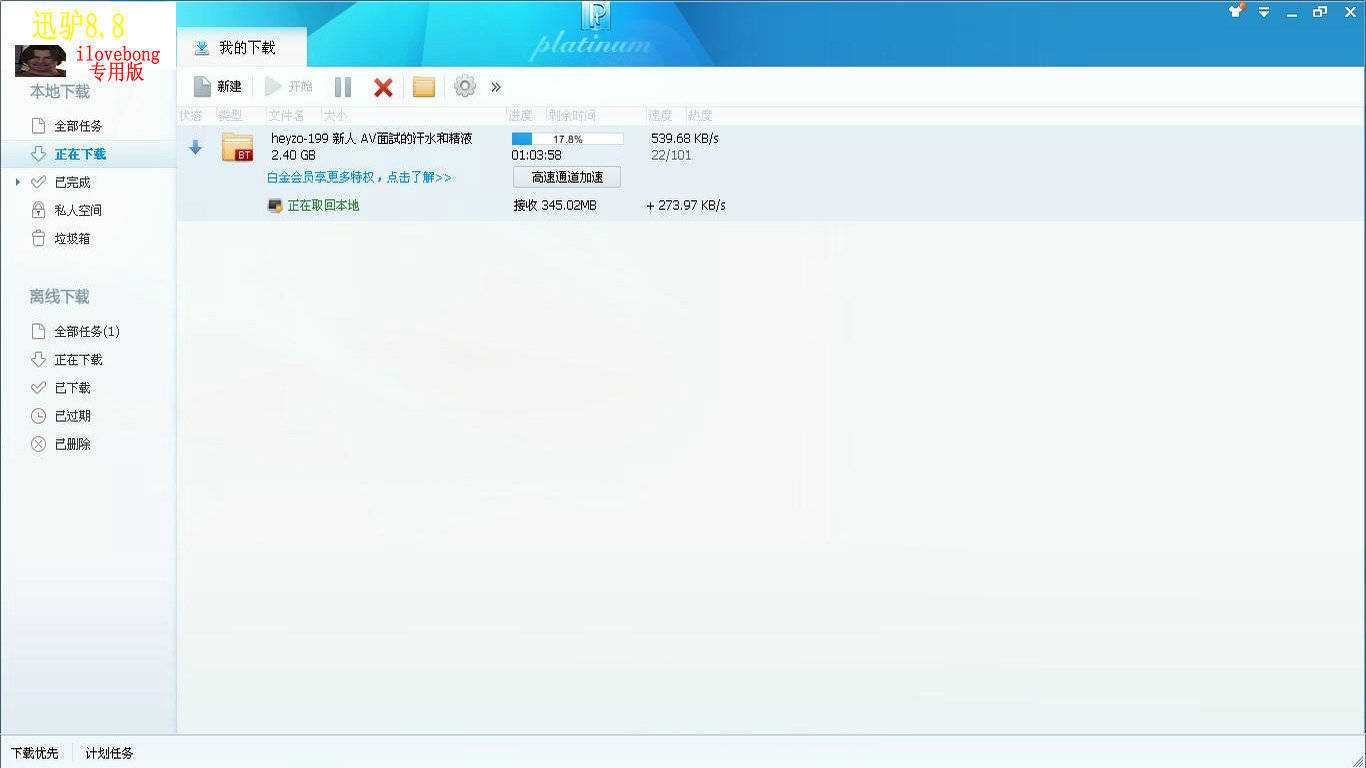Viewport: 1366px width, 768px height.
Task: Click the lock icon beside 私人空间
Action: [x=39, y=210]
